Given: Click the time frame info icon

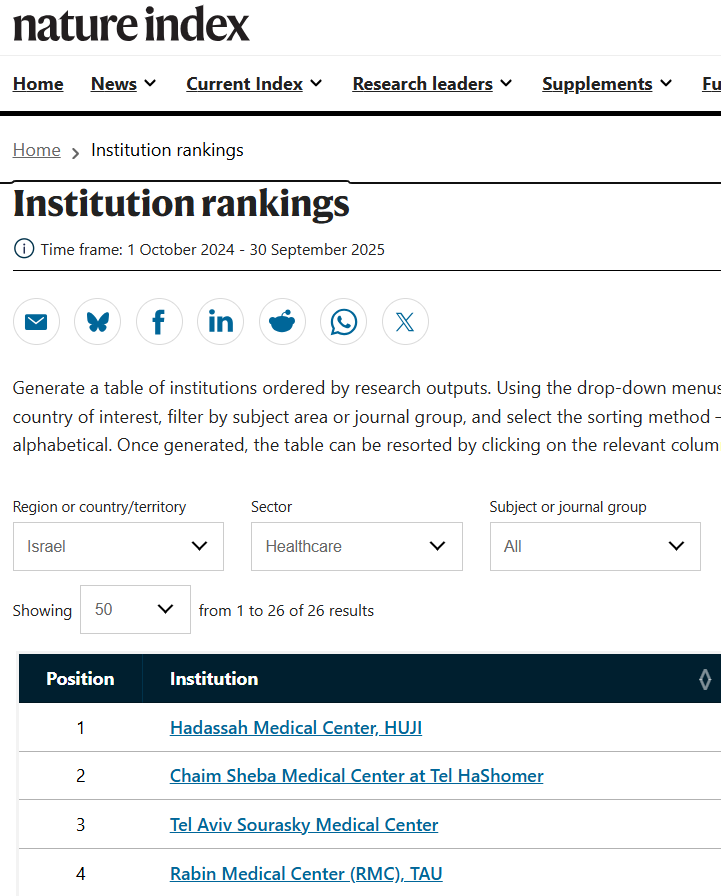Looking at the screenshot, I should pyautogui.click(x=23, y=249).
